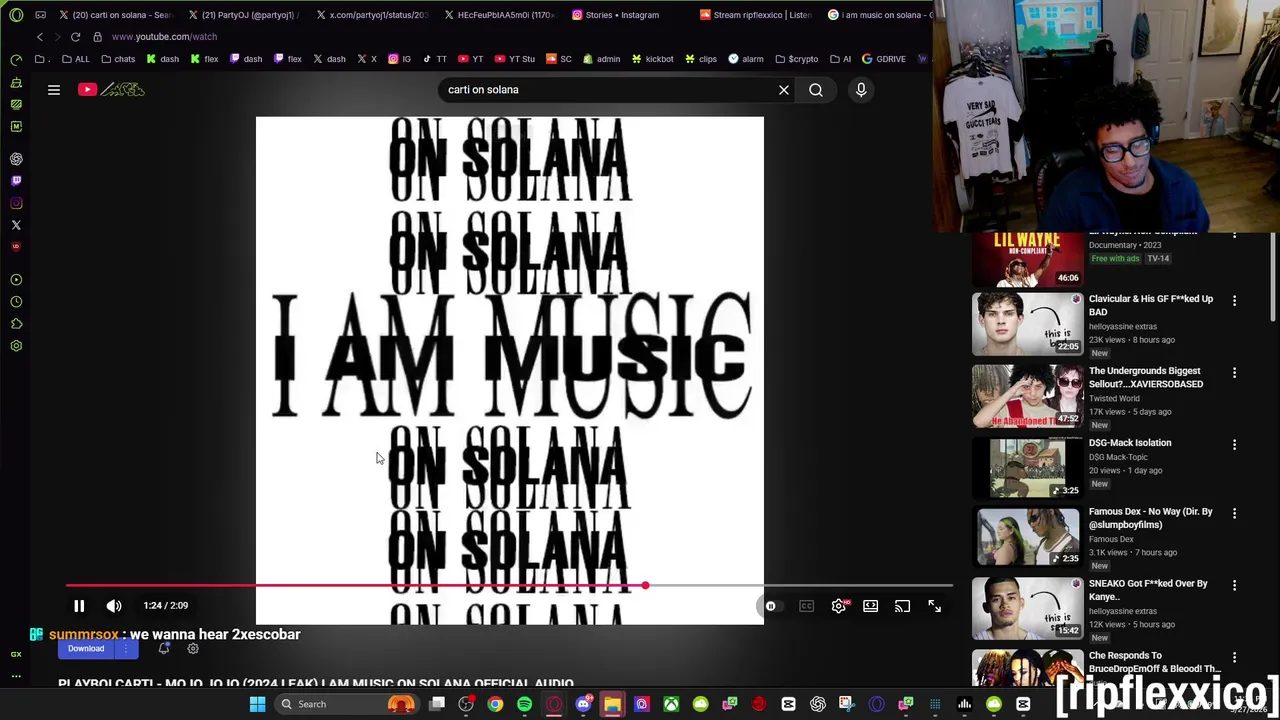Image resolution: width=1280 pixels, height=720 pixels.
Task: Open sidebar player icon
Action: [x=16, y=280]
